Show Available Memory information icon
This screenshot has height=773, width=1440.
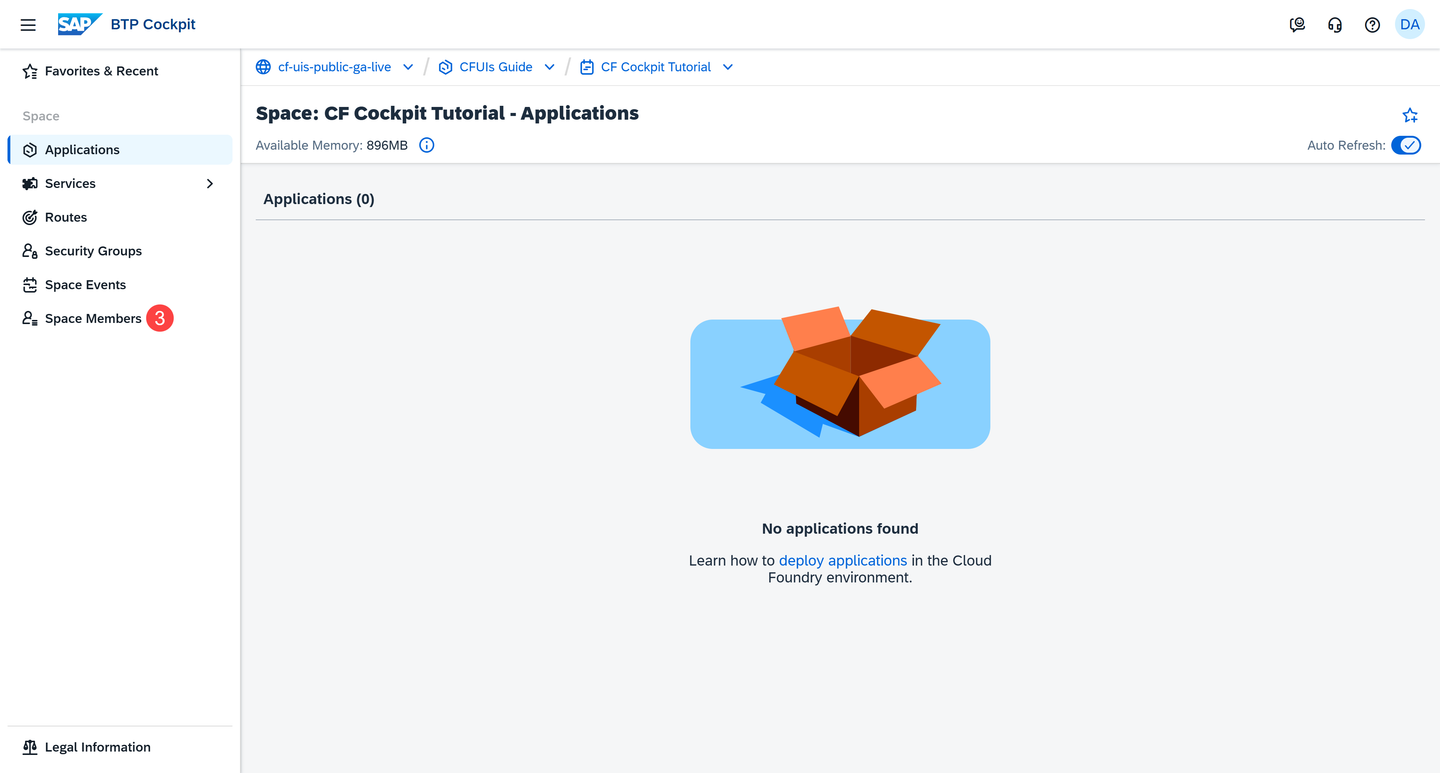pos(427,145)
